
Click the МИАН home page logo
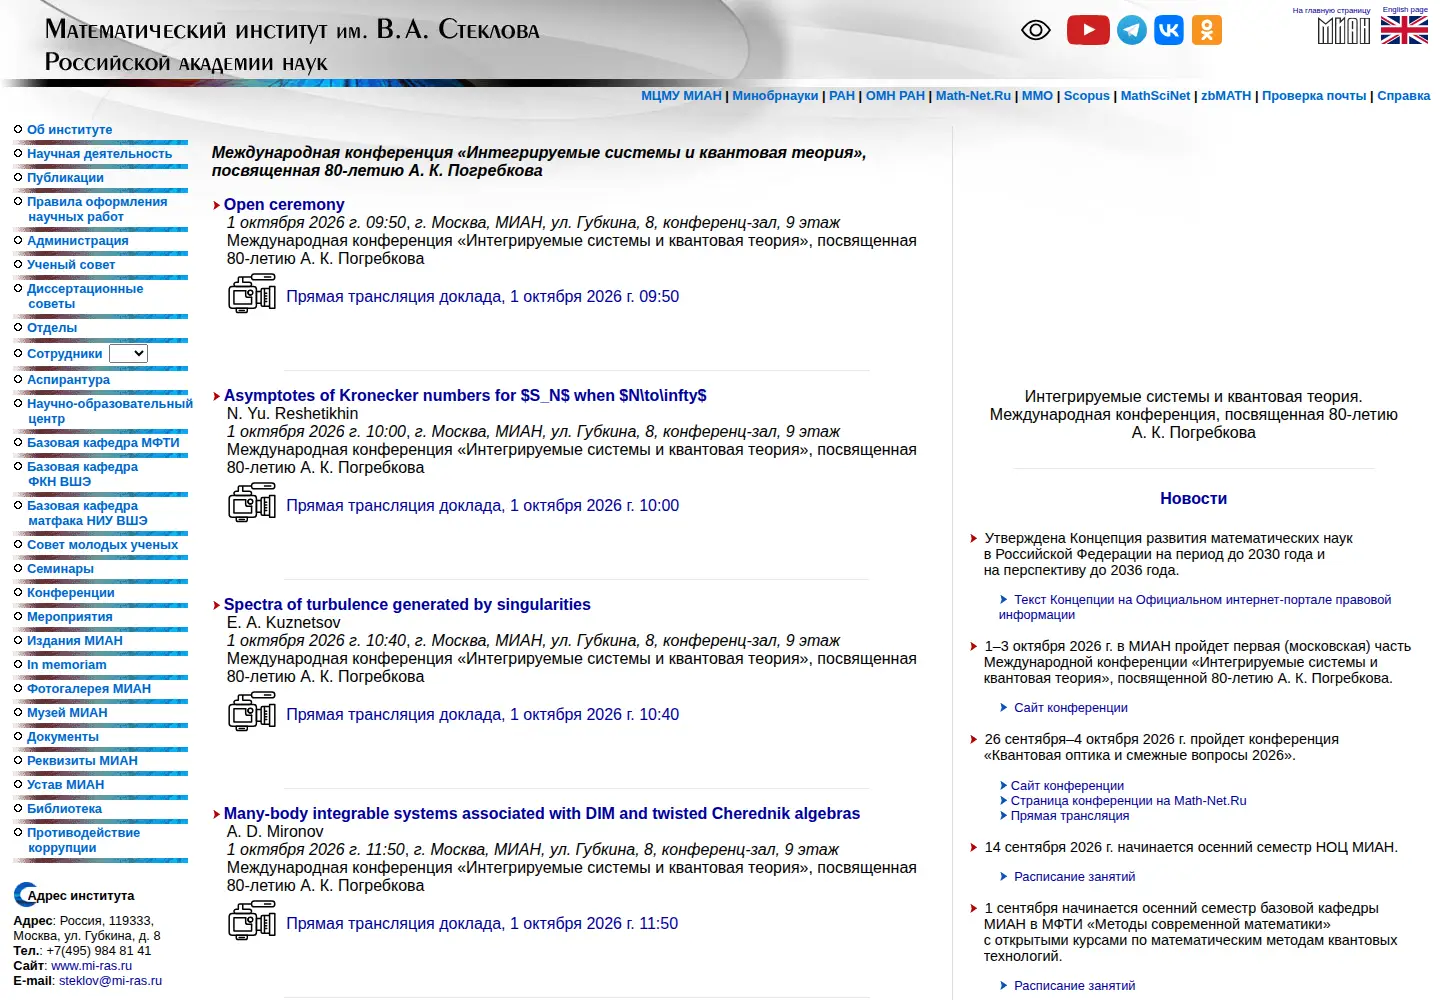(1343, 31)
